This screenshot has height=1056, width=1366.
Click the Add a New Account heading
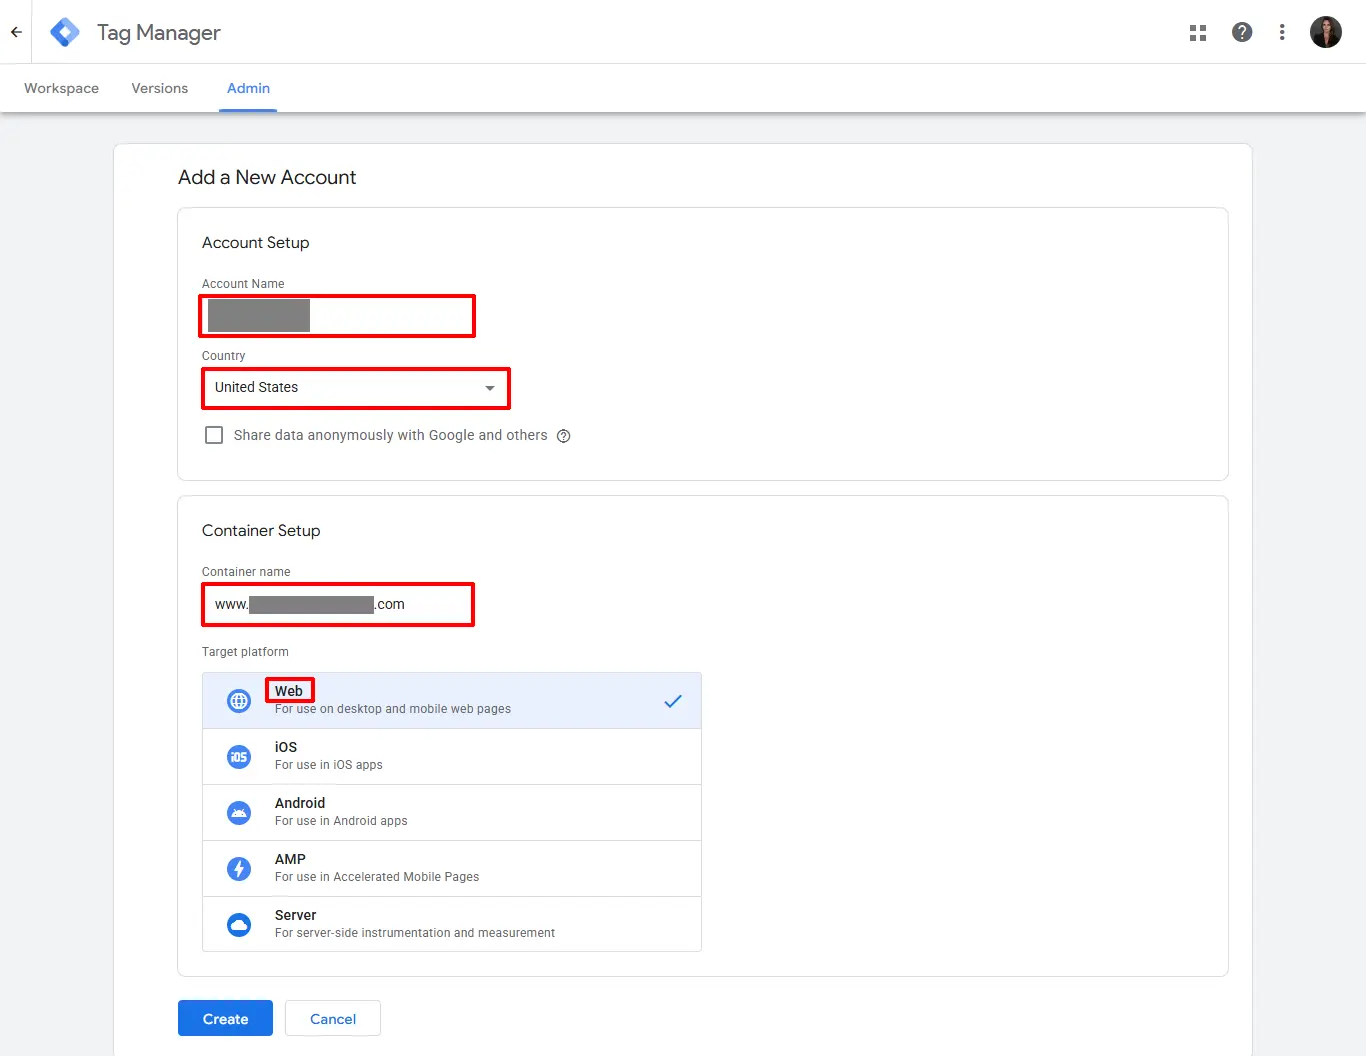(267, 177)
